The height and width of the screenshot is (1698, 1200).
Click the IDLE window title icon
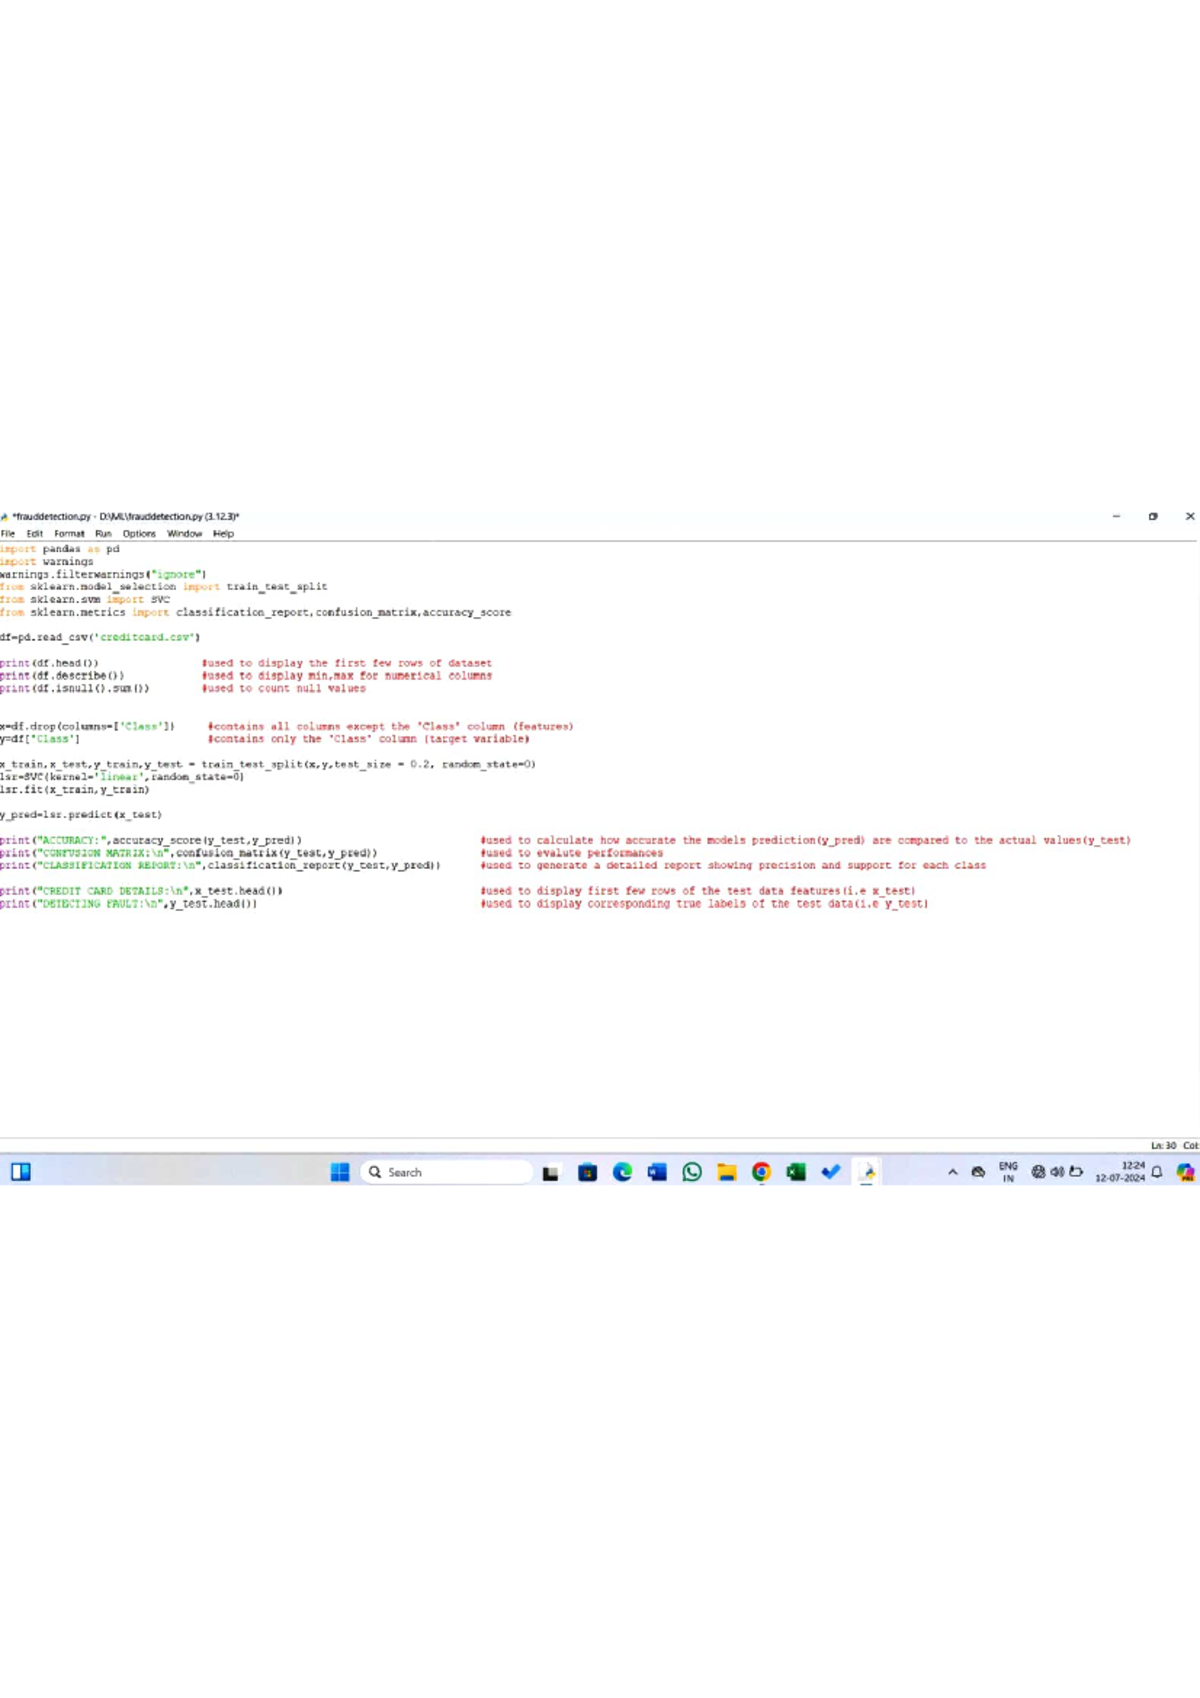click(x=5, y=517)
